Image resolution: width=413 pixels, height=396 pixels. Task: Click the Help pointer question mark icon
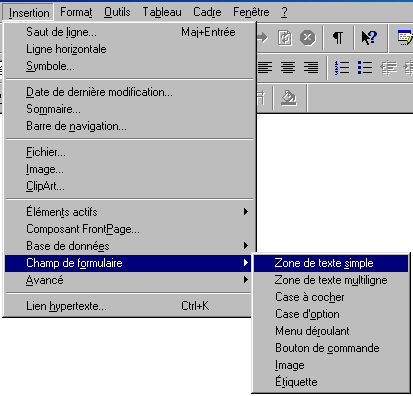tap(369, 38)
